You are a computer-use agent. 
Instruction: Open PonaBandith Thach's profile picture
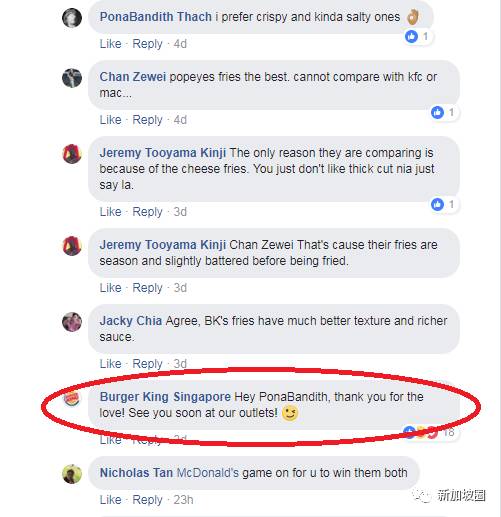click(72, 18)
